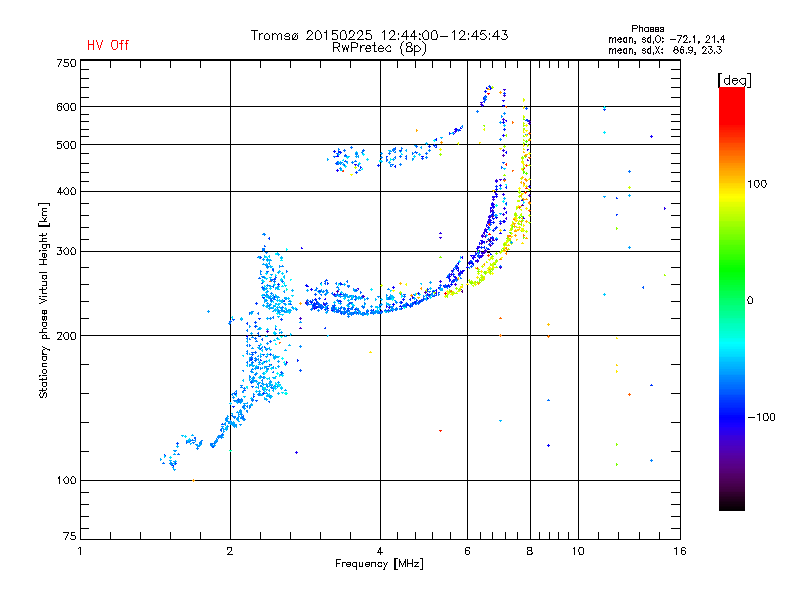Click 'mean, sd,X: 86.9, 23.3' text
The height and width of the screenshot is (600, 800).
click(665, 50)
